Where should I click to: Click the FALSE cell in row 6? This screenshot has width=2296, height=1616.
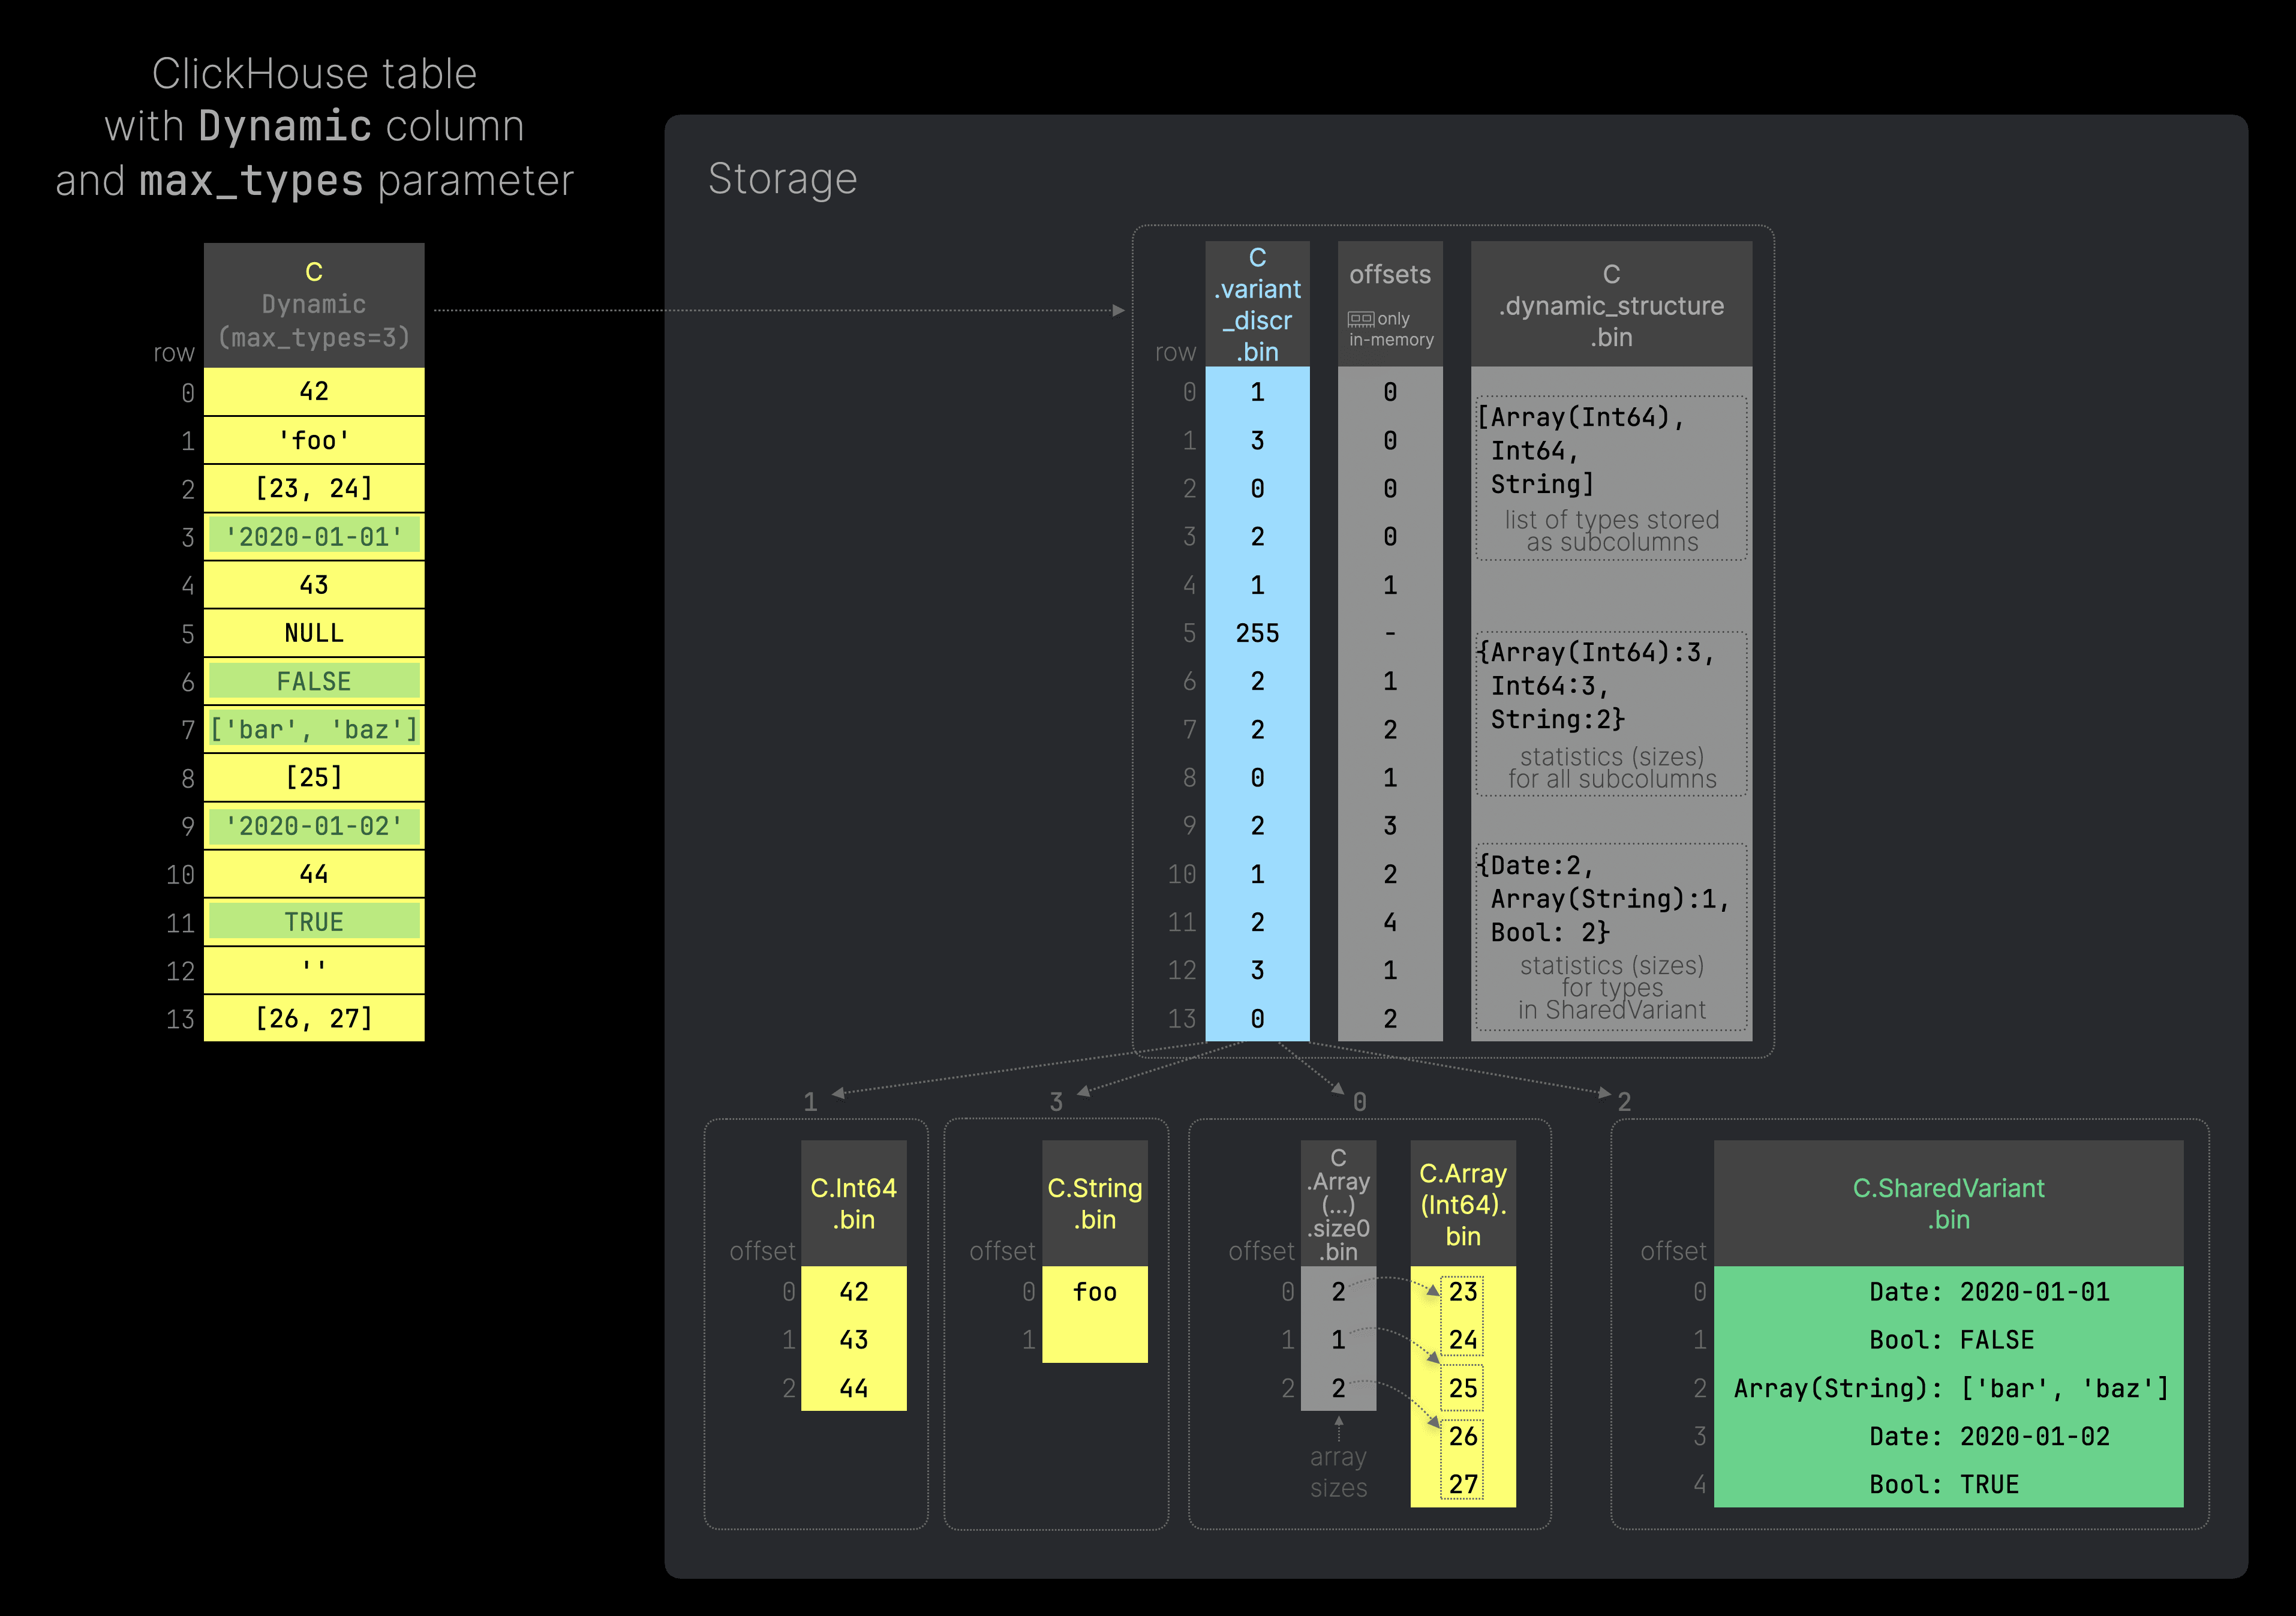(314, 682)
